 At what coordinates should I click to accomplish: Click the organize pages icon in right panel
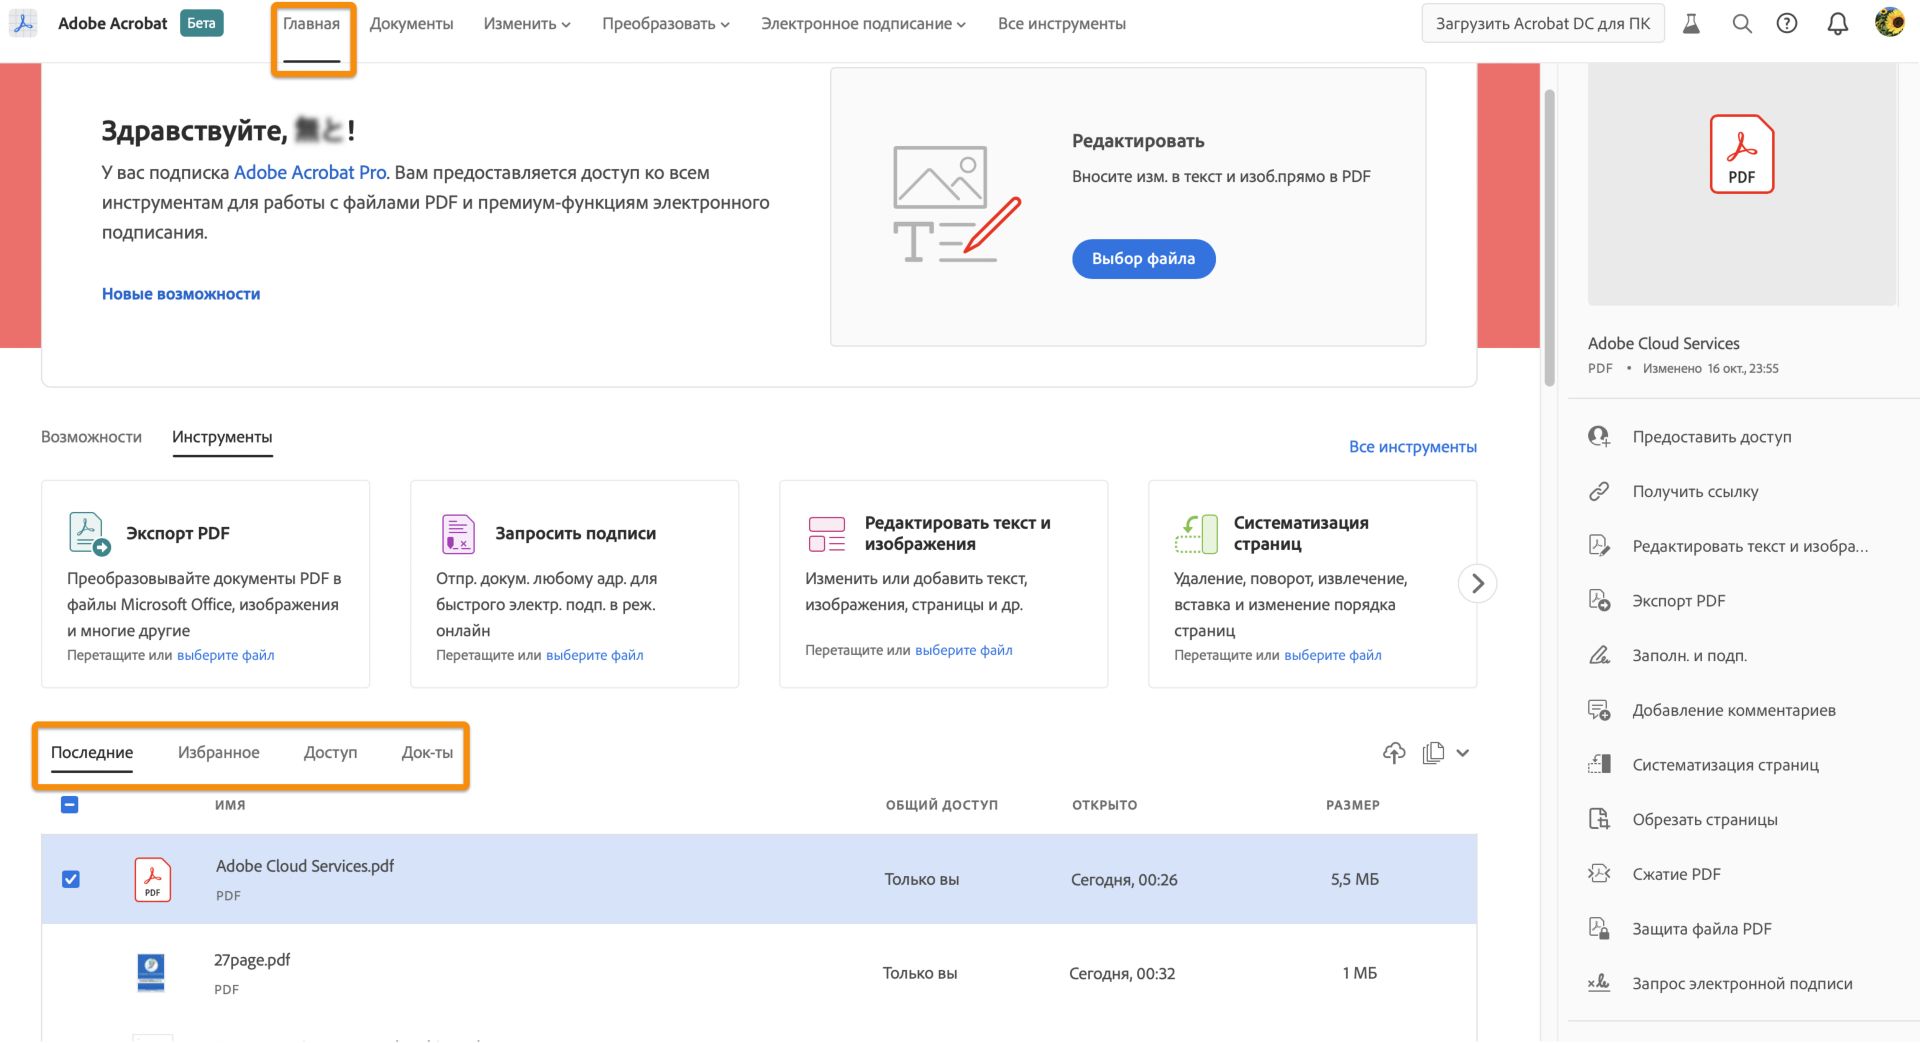tap(1599, 765)
